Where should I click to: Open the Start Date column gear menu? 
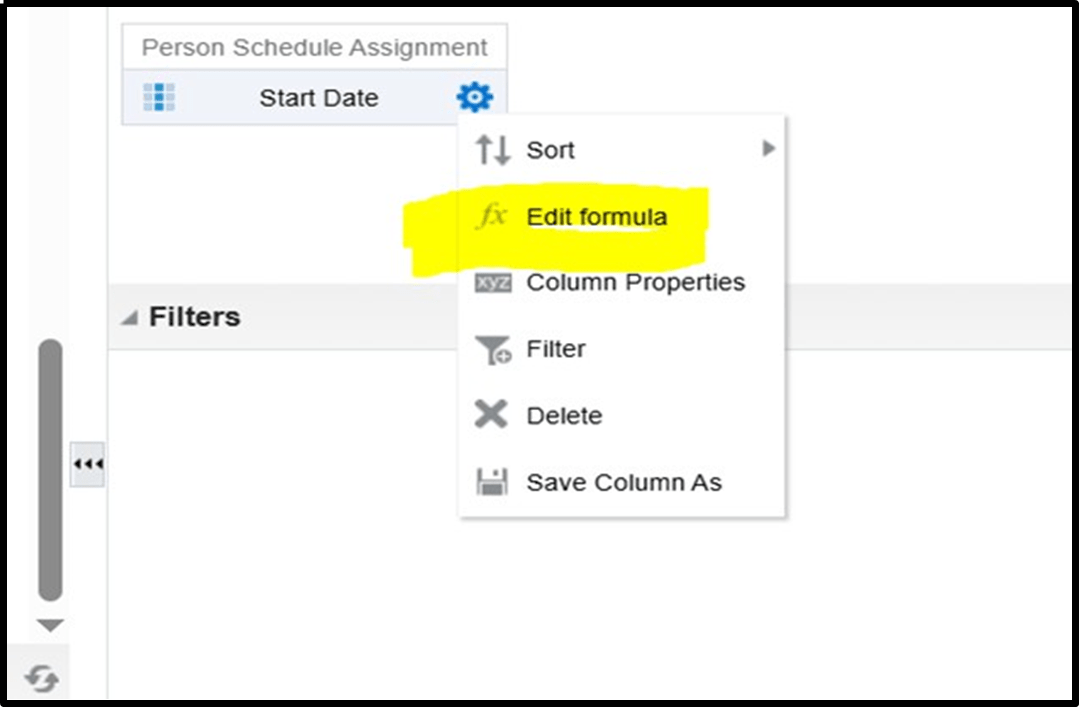tap(475, 96)
